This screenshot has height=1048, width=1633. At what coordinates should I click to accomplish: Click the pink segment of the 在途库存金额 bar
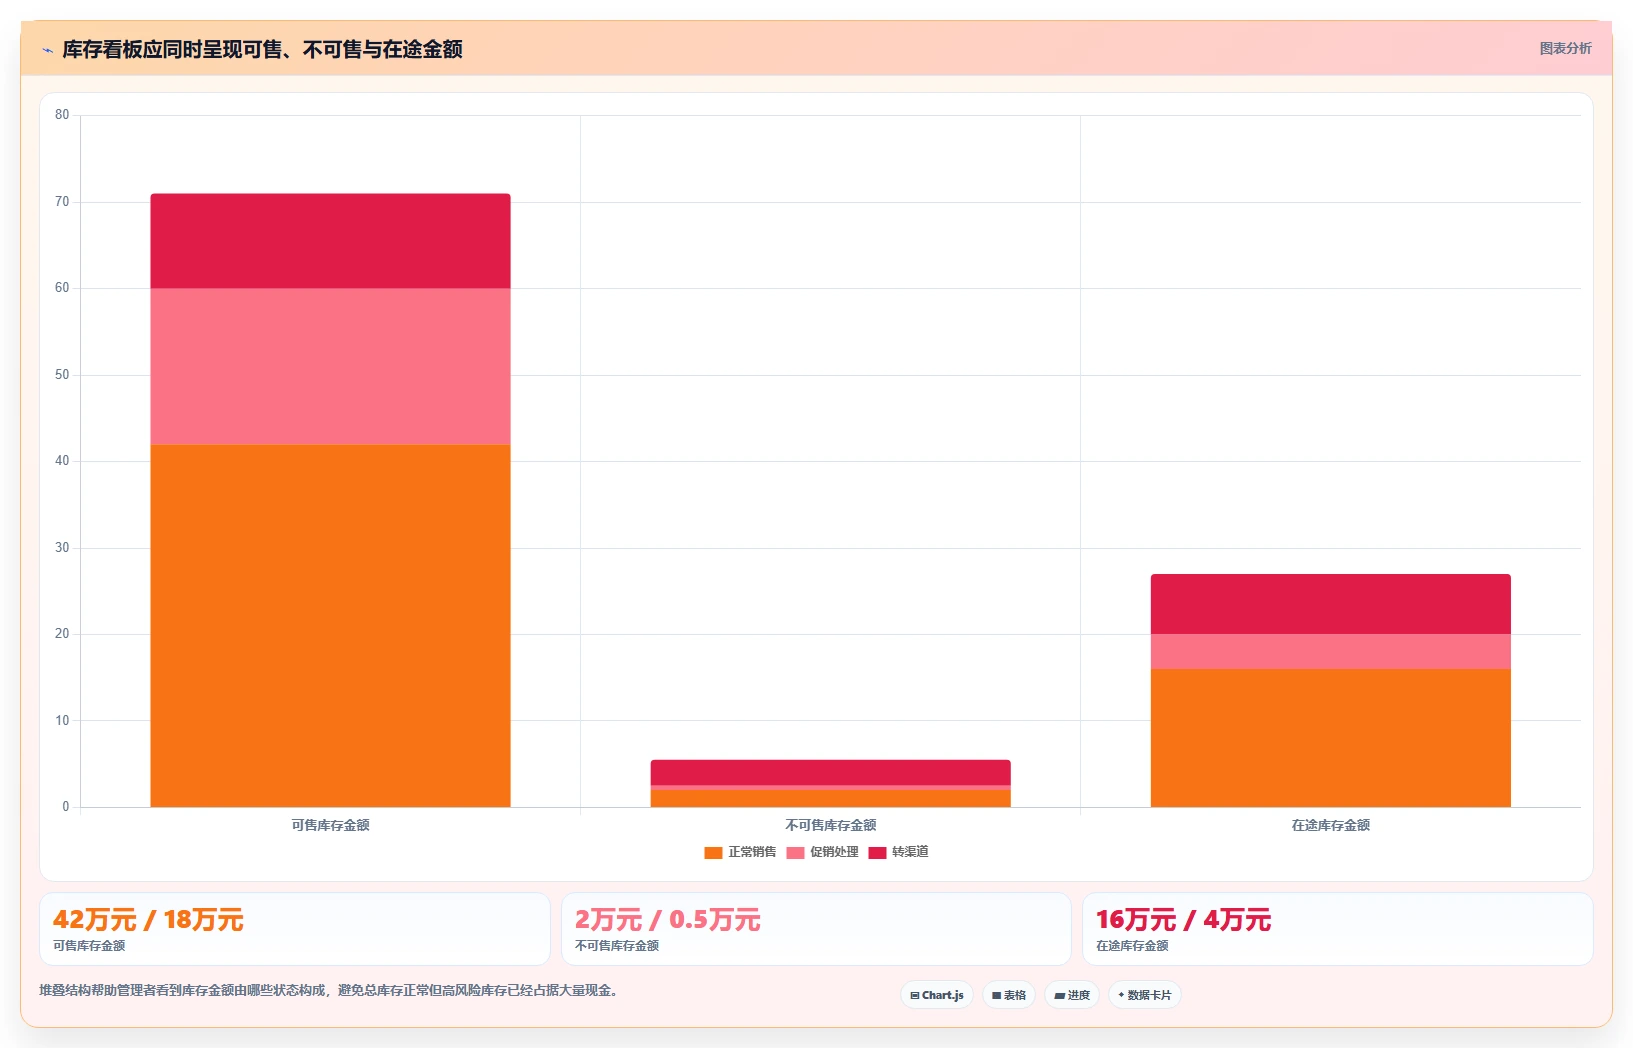pos(1330,651)
